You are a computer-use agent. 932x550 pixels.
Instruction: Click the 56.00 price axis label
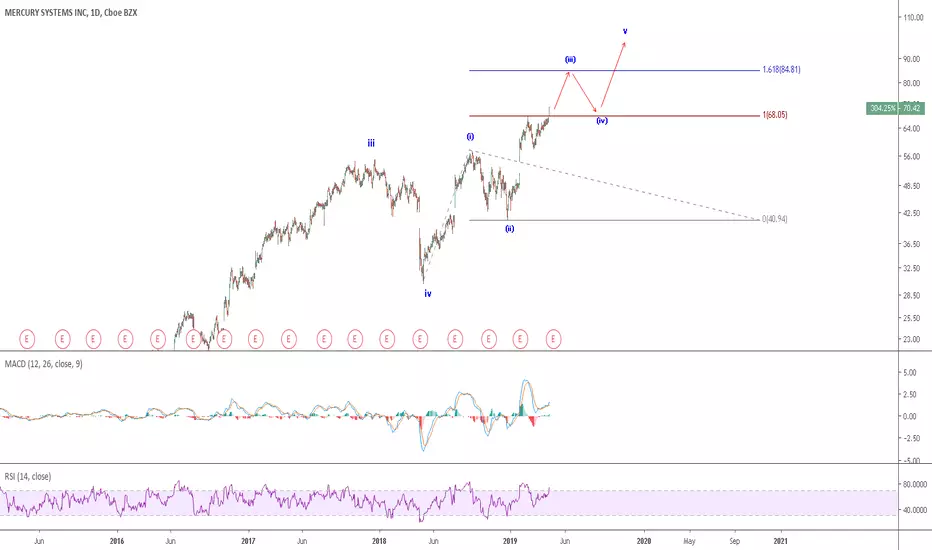[911, 157]
